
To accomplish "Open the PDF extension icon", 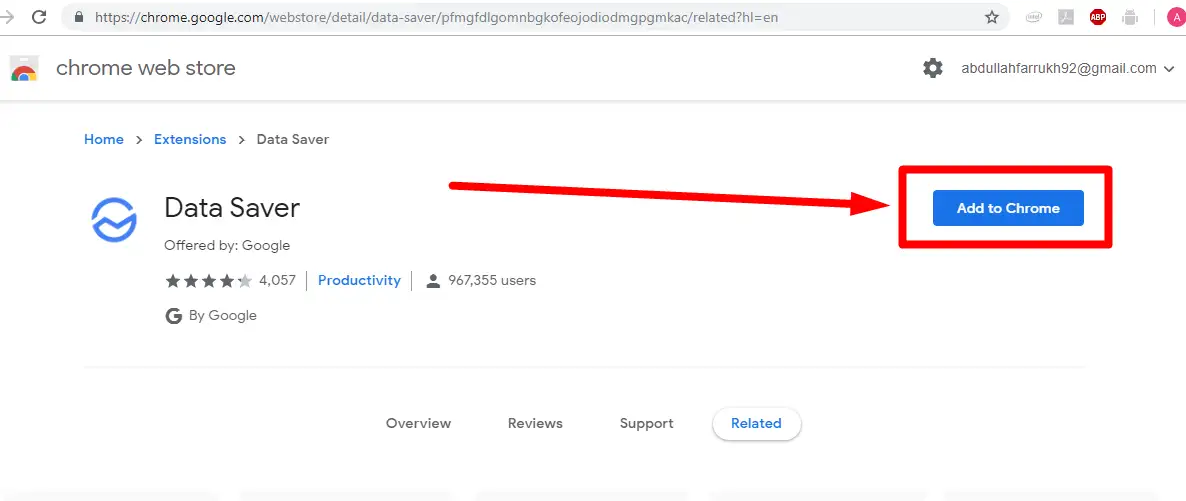I will 1066,17.
